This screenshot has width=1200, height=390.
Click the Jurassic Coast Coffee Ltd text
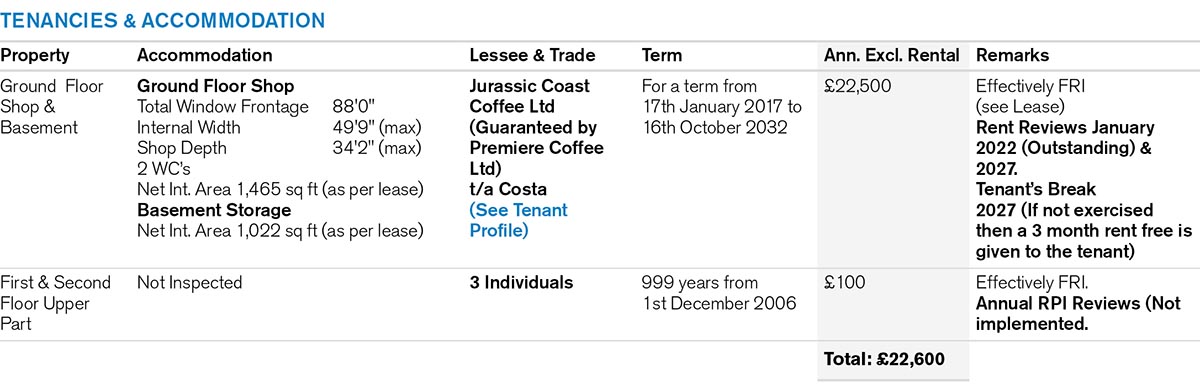tap(529, 97)
